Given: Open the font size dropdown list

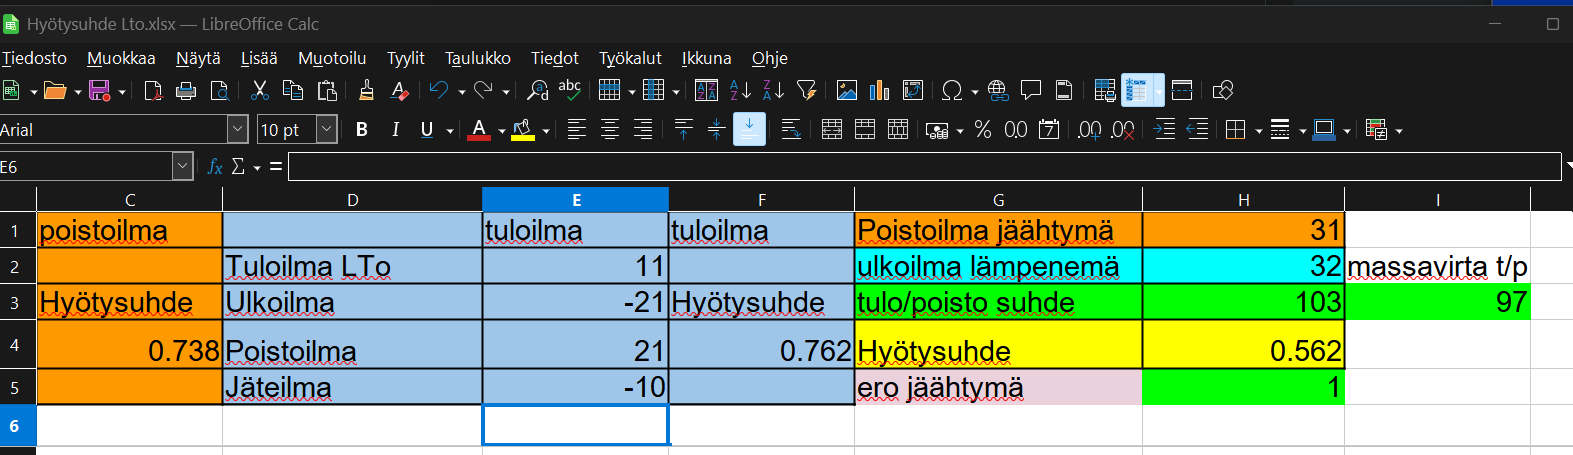Looking at the screenshot, I should tap(327, 130).
